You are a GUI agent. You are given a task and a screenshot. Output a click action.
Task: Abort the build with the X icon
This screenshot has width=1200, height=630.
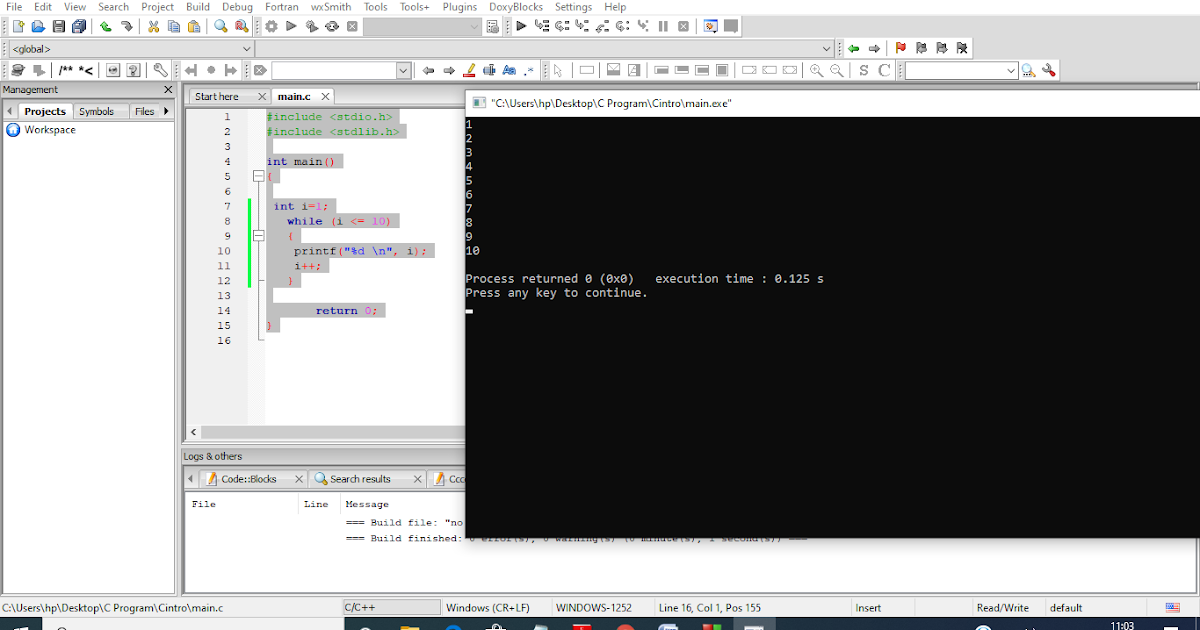point(352,26)
